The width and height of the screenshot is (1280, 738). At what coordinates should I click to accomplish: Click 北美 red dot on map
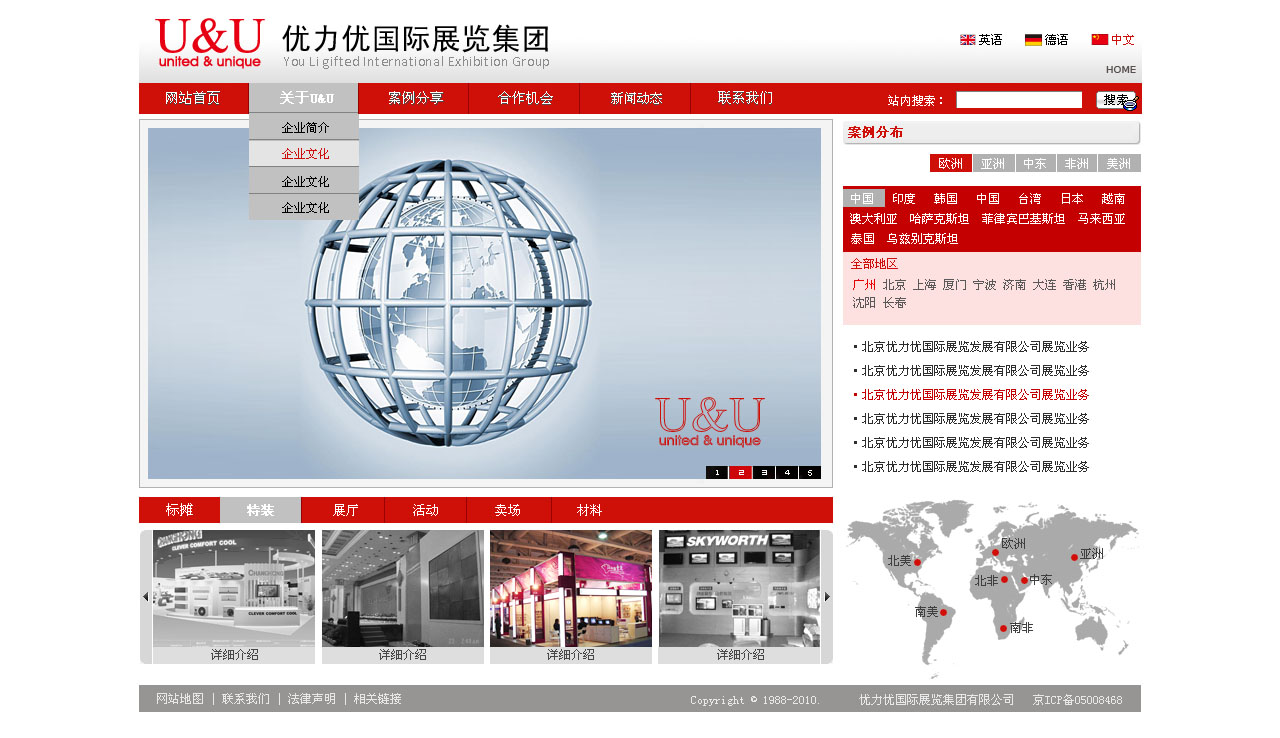pyautogui.click(x=917, y=563)
